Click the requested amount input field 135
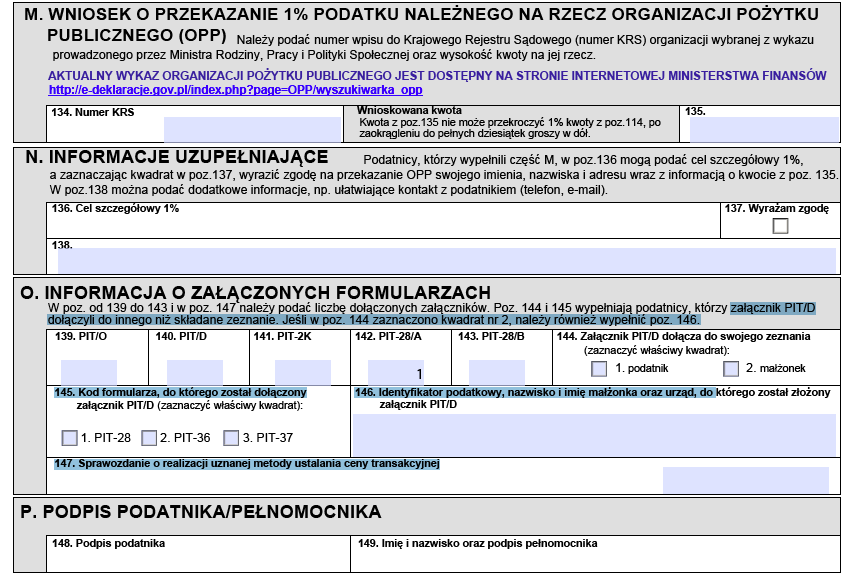The image size is (855, 577). (x=764, y=130)
